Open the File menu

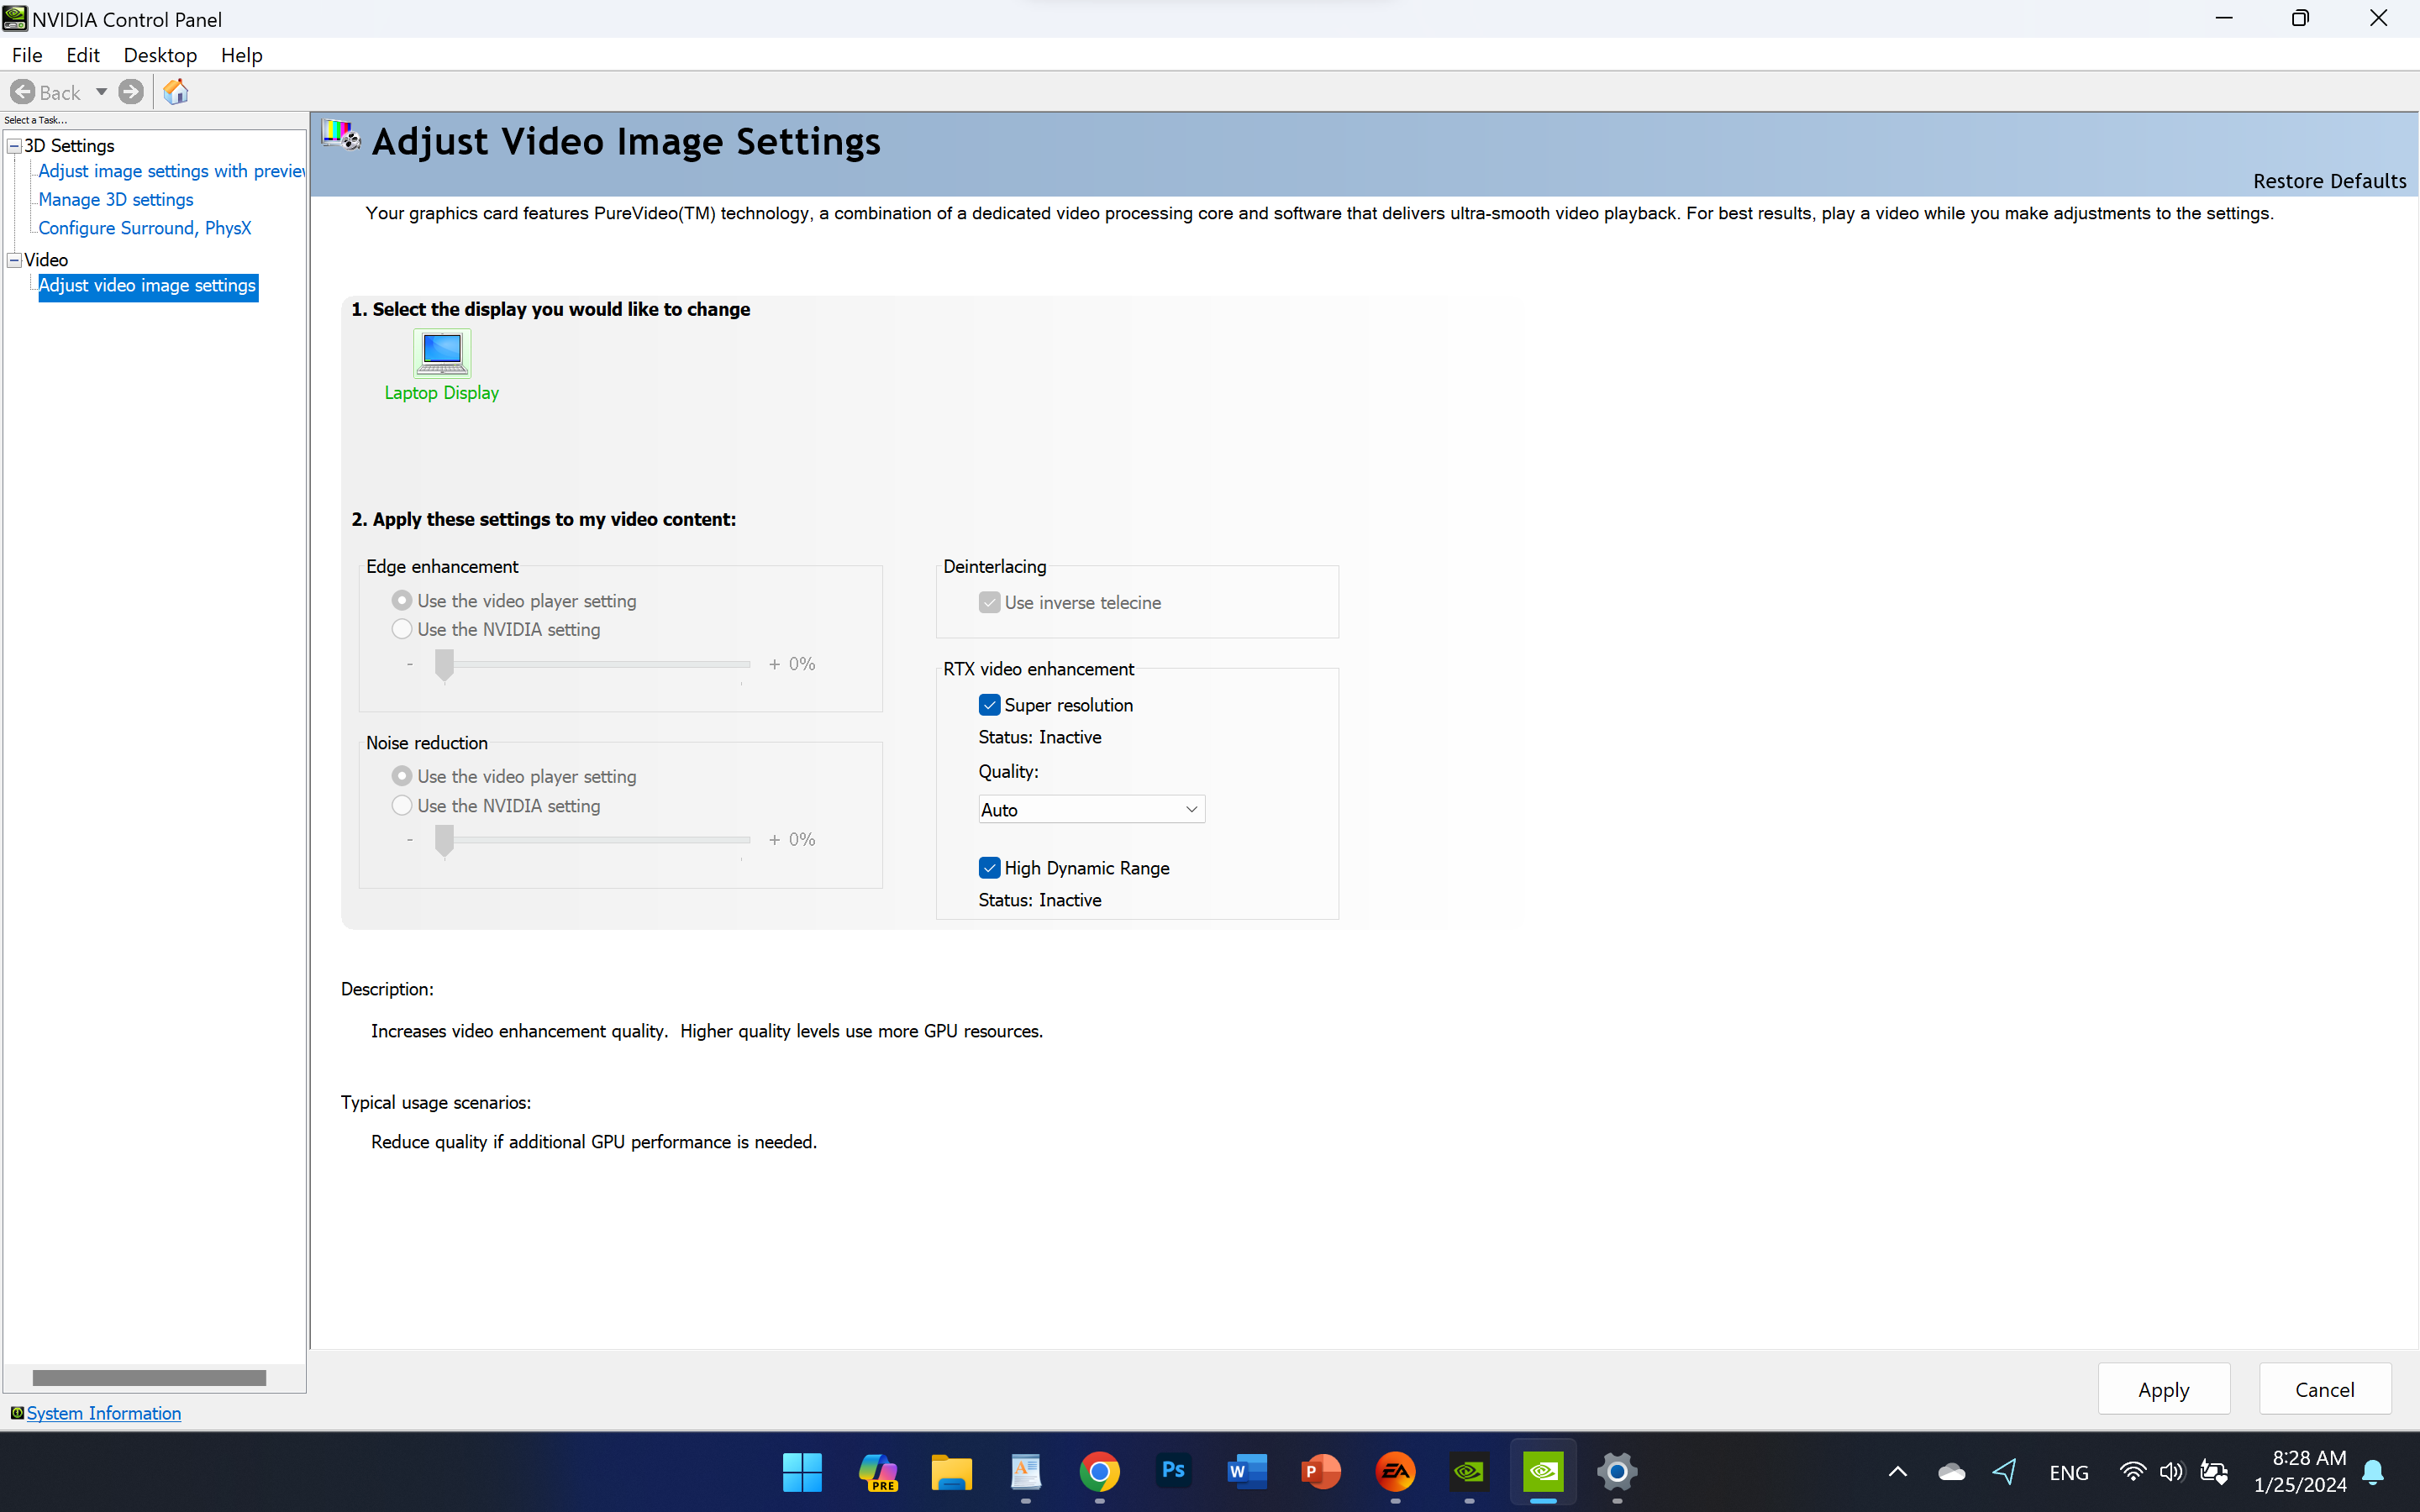(x=27, y=55)
